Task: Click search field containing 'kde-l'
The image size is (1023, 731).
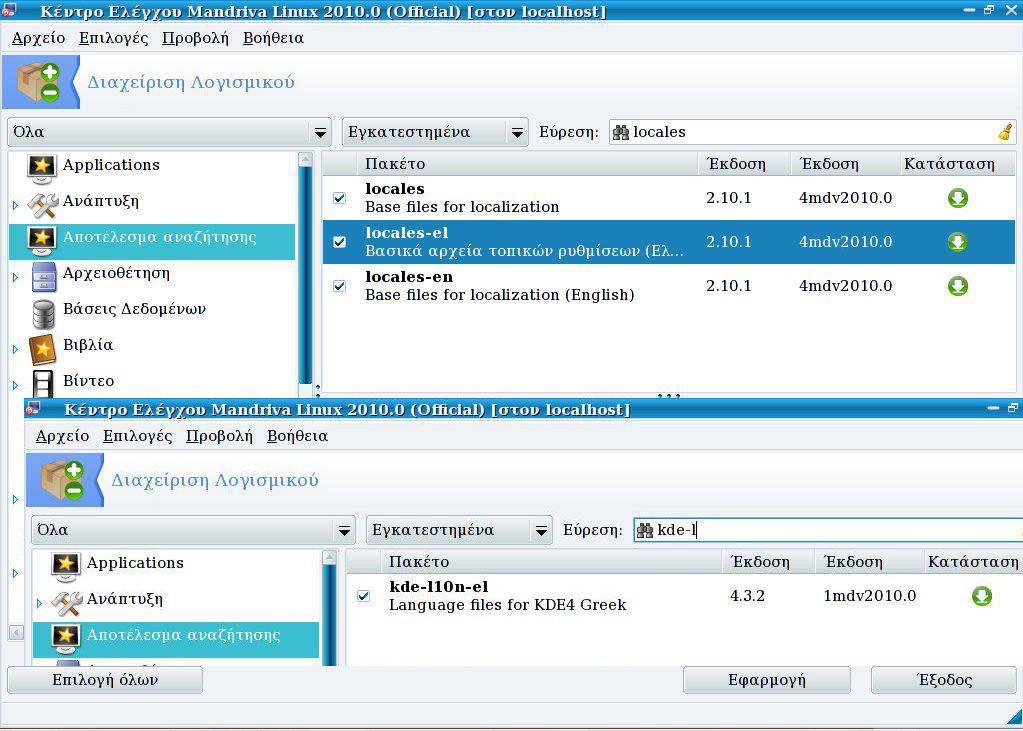Action: [827, 530]
